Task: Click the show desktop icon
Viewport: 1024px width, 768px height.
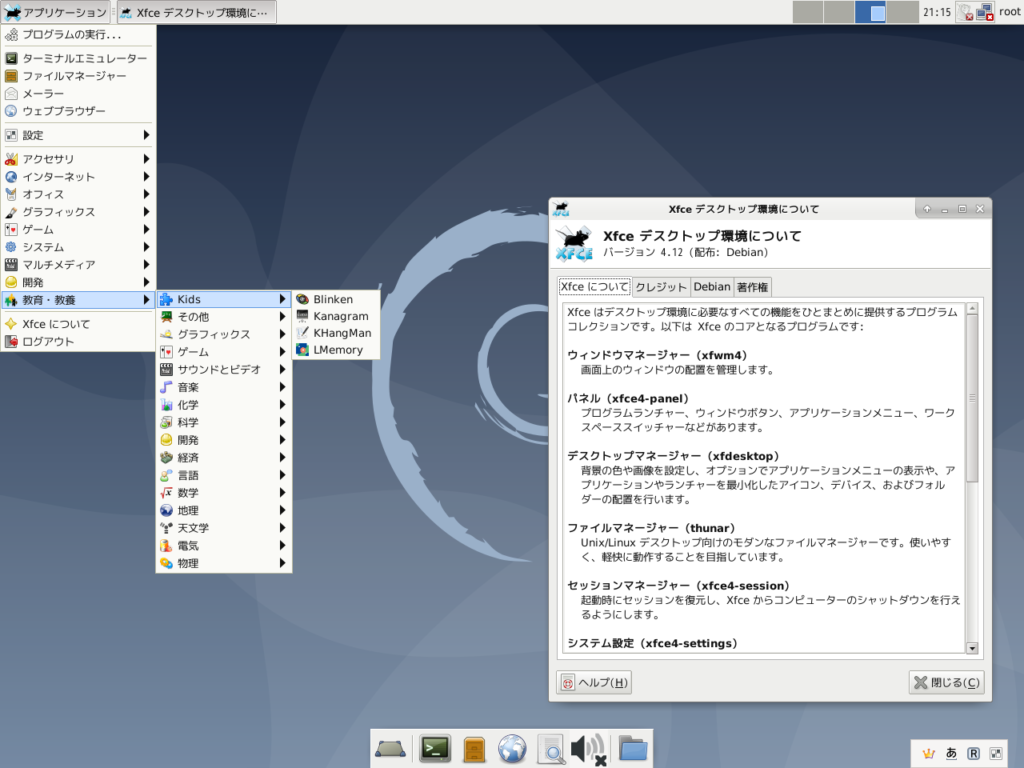Action: pyautogui.click(x=390, y=748)
